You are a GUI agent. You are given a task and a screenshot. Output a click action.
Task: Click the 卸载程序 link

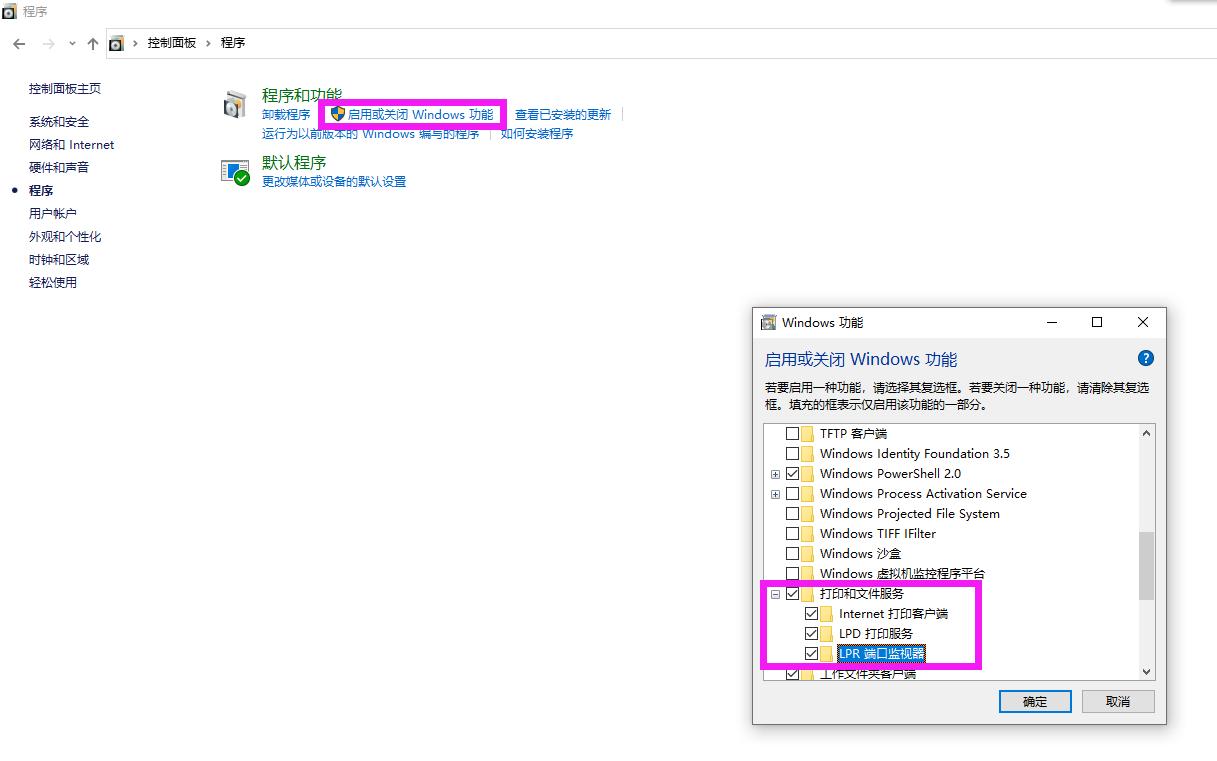tap(286, 115)
